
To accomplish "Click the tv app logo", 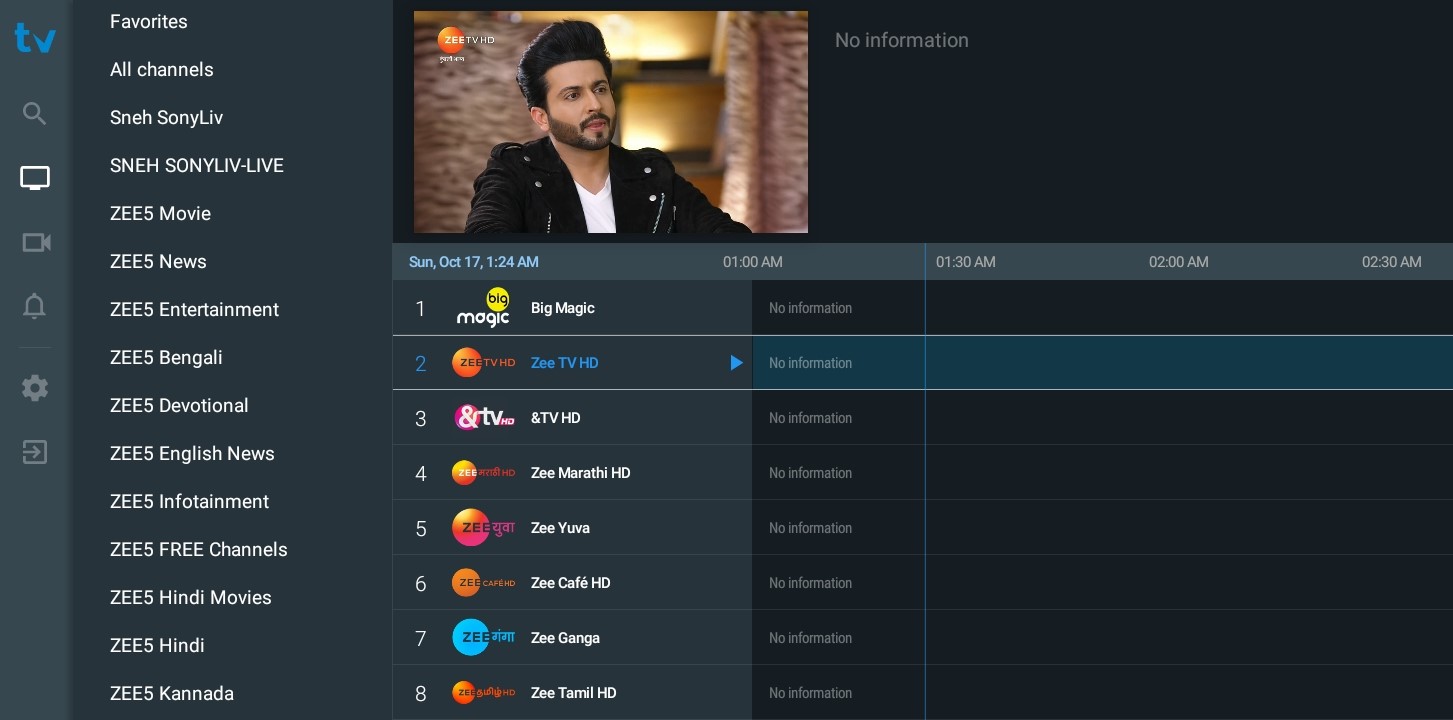I will tap(35, 38).
